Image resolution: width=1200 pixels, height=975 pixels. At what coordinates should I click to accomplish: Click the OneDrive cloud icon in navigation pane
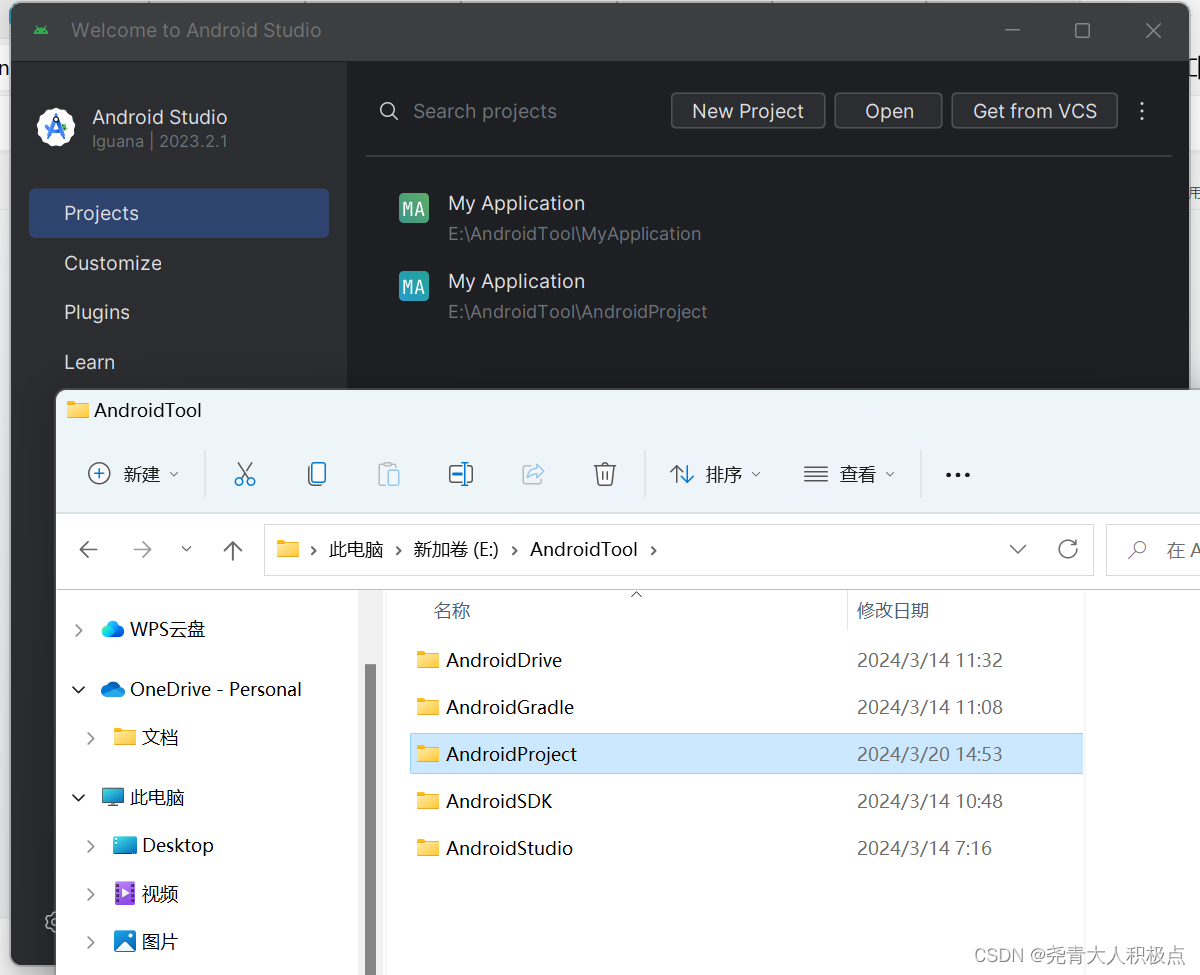tap(113, 689)
